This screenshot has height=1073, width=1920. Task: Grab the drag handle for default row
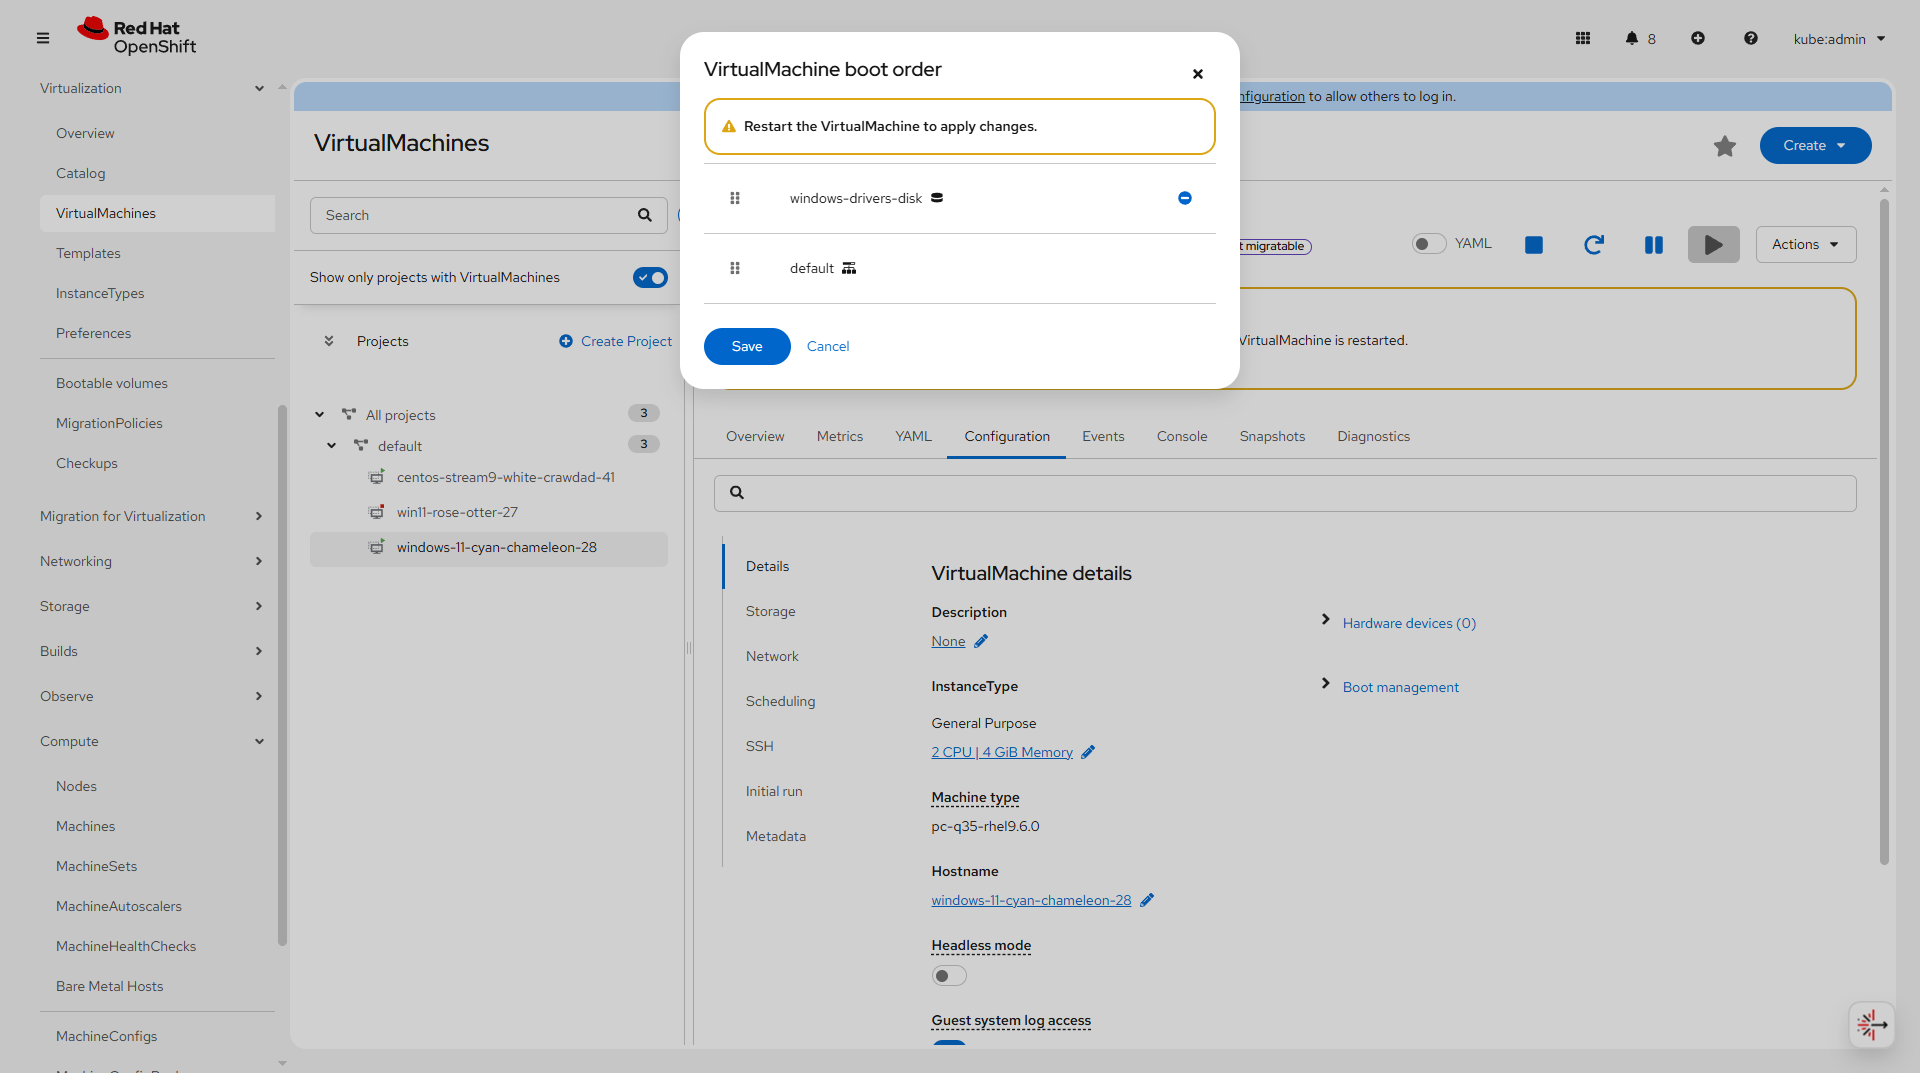pos(735,268)
